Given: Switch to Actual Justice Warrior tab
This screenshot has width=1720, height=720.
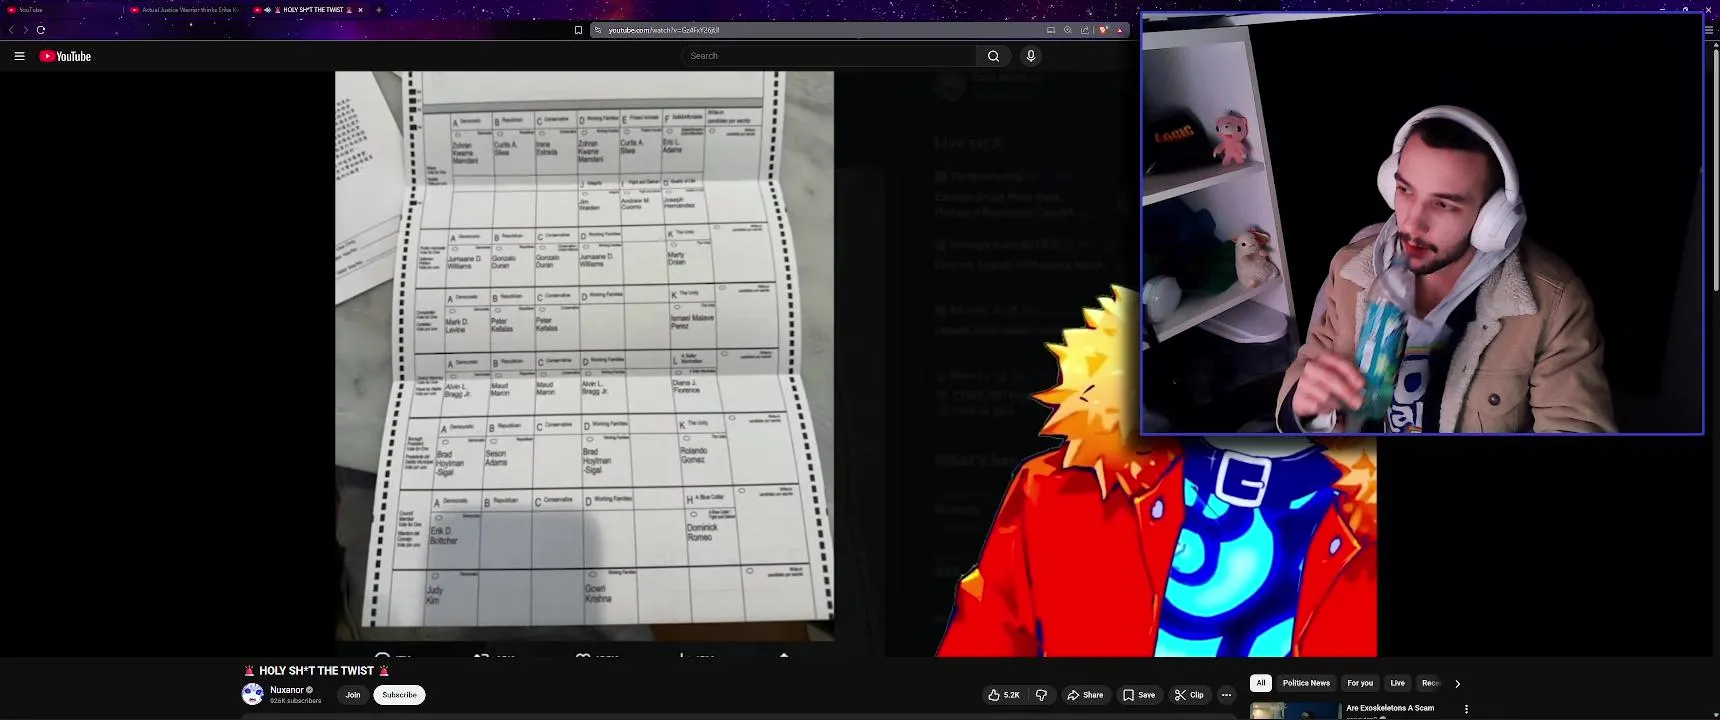Looking at the screenshot, I should (186, 10).
